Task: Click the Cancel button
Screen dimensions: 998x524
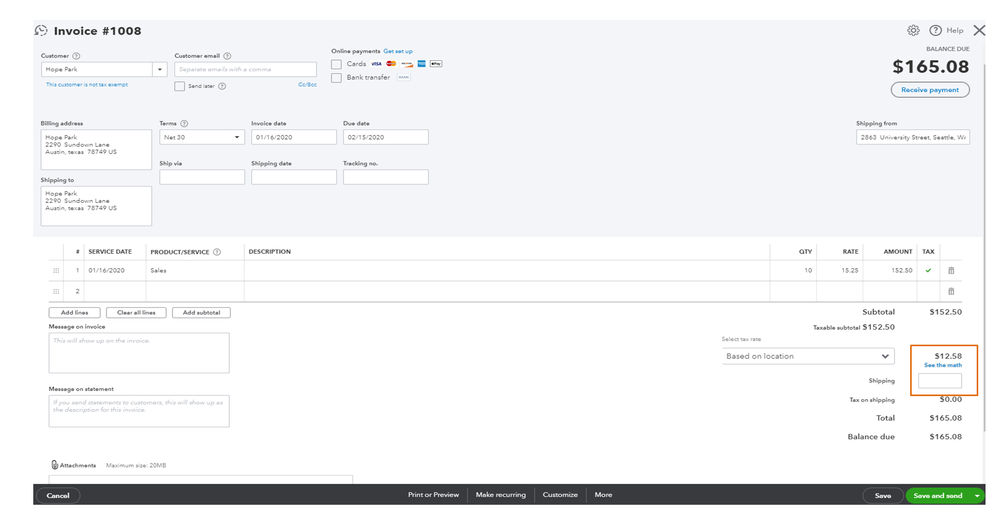Action: click(58, 495)
